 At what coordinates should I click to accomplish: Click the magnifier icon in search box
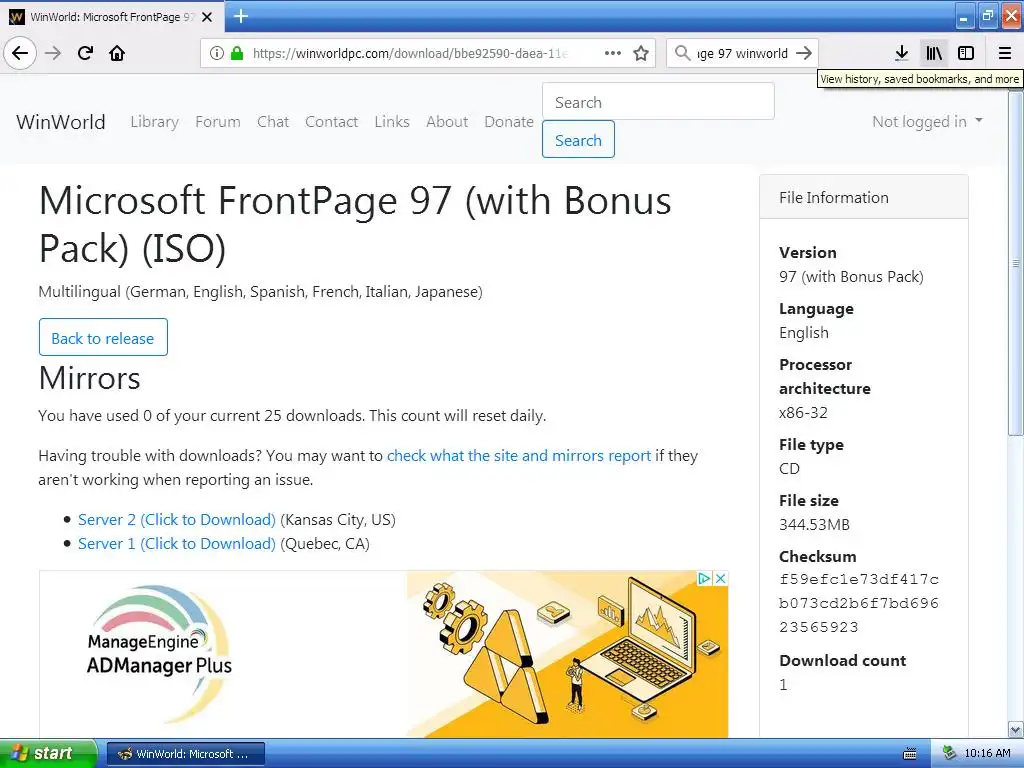click(x=682, y=53)
